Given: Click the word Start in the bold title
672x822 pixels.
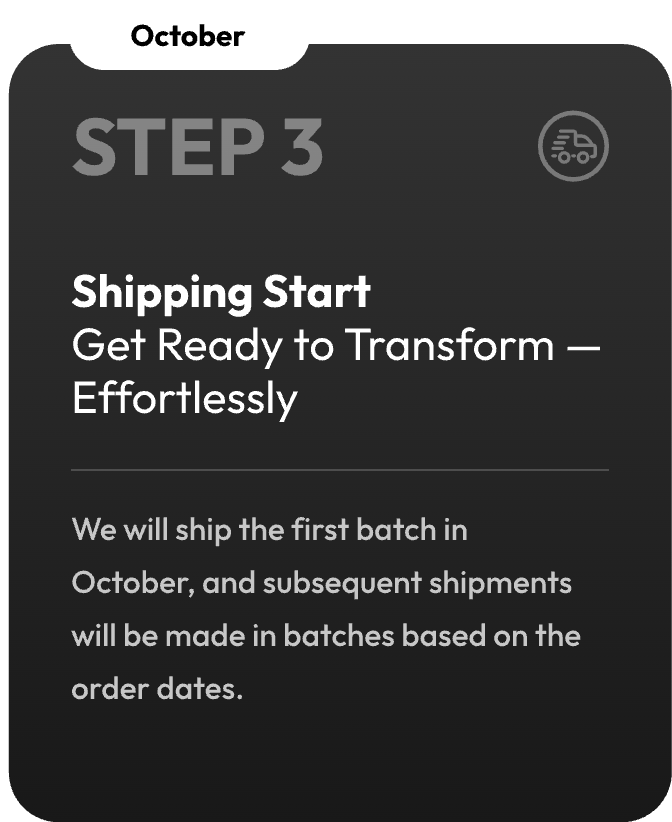Looking at the screenshot, I should coord(317,292).
